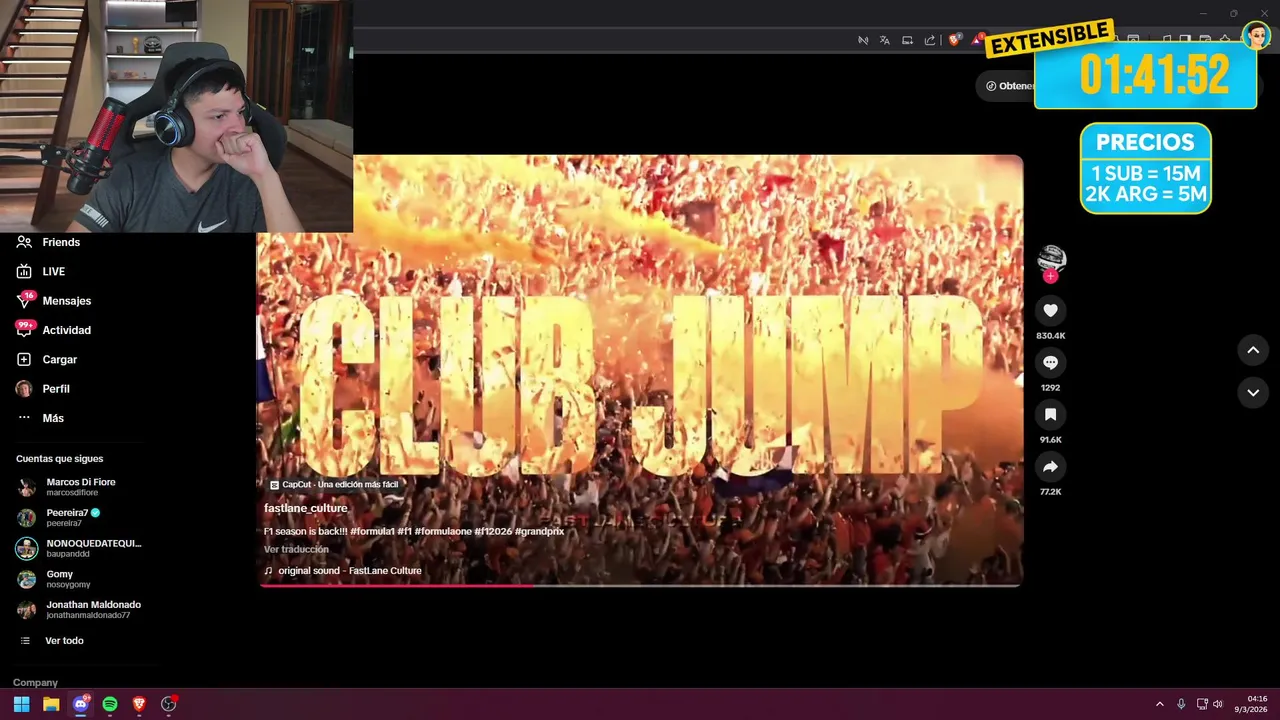Open Discord from taskbar
1280x720 pixels.
click(x=81, y=704)
